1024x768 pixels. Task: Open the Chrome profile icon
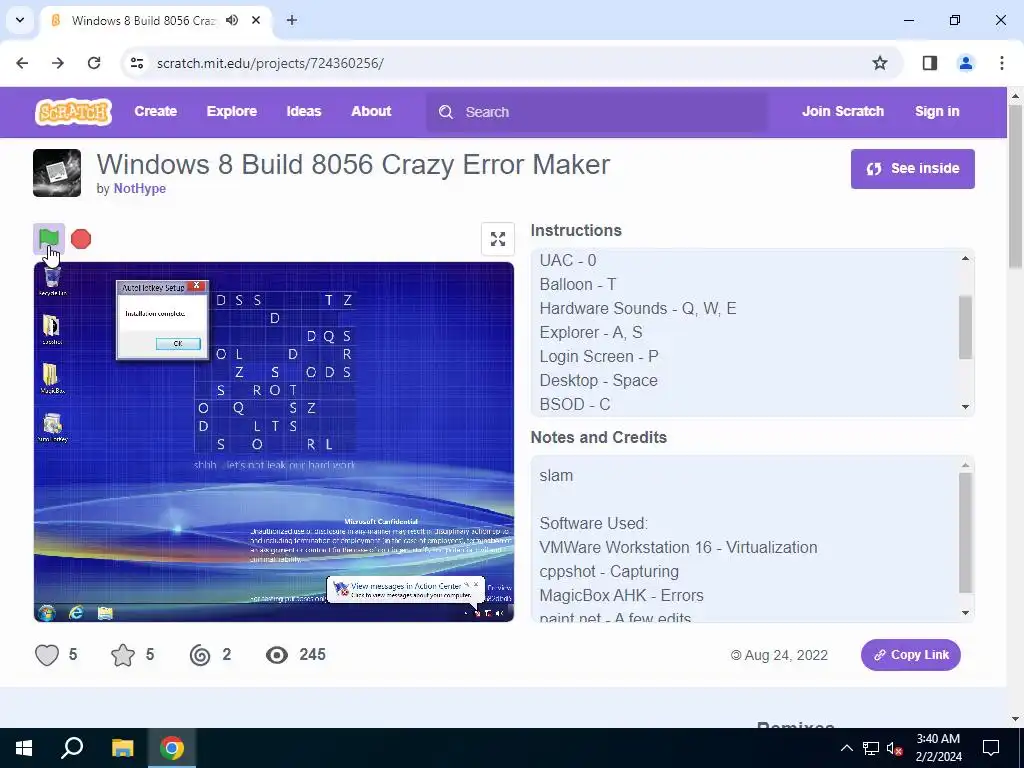pyautogui.click(x=966, y=63)
